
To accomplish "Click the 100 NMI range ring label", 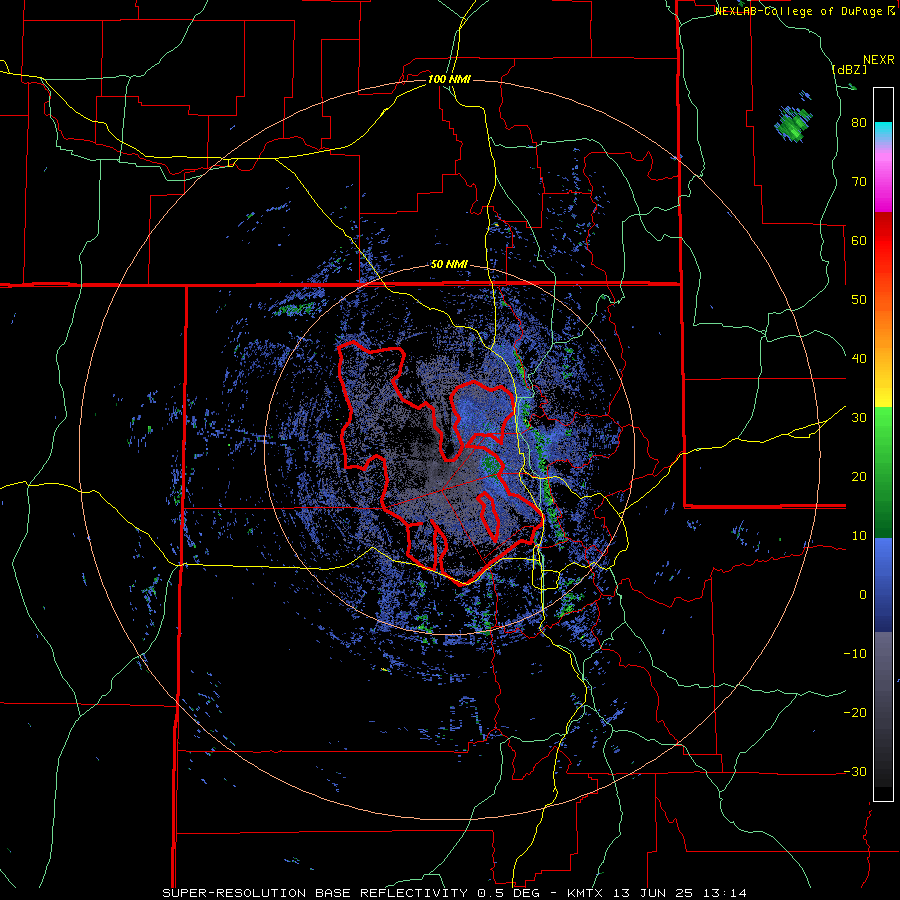I will click(x=449, y=79).
